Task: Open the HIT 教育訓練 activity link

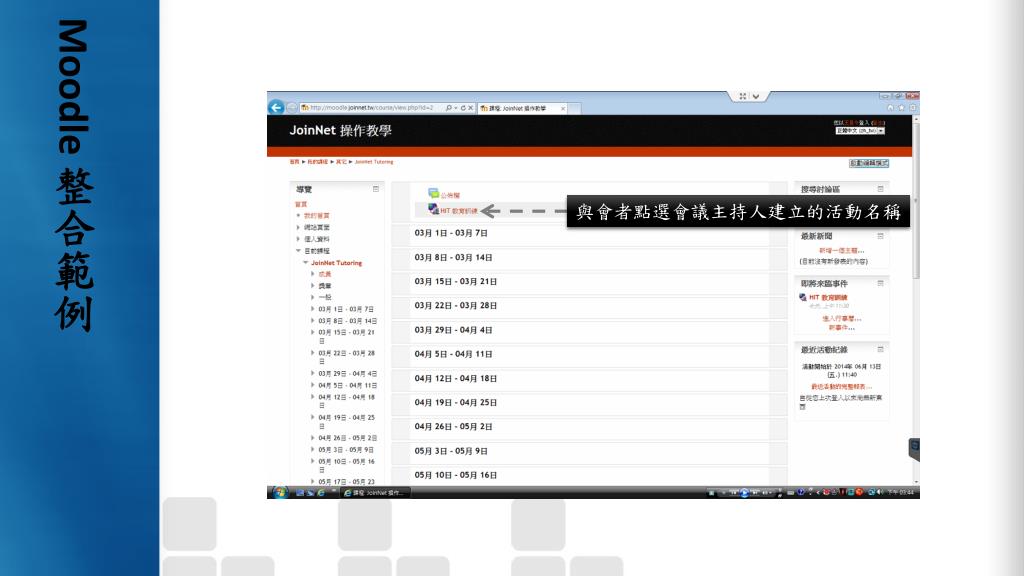Action: tap(458, 211)
